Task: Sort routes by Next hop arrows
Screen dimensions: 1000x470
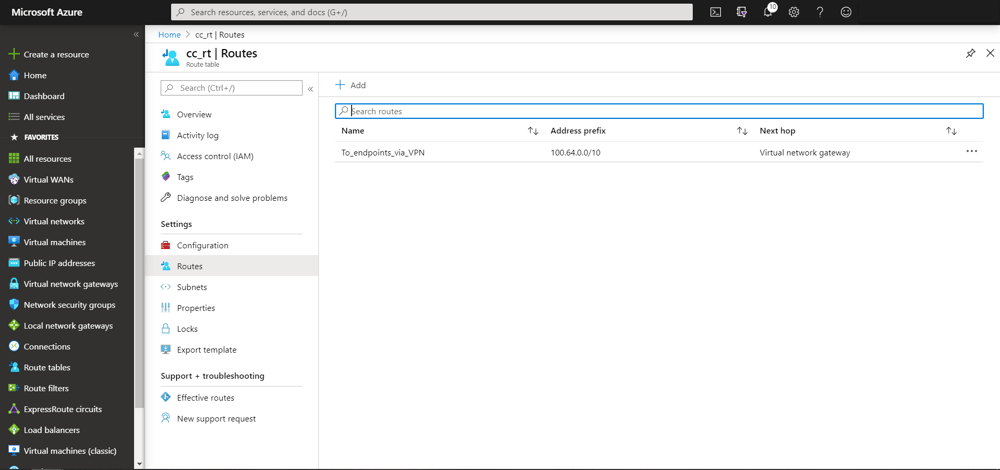Action: point(952,131)
